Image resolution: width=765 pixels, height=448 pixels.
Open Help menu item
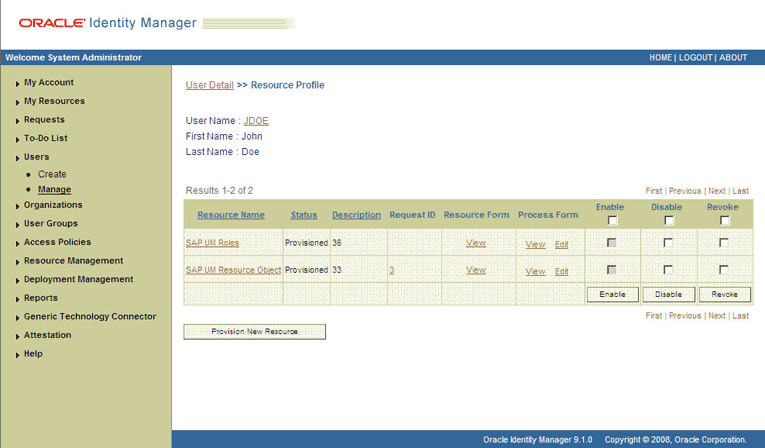(x=33, y=353)
